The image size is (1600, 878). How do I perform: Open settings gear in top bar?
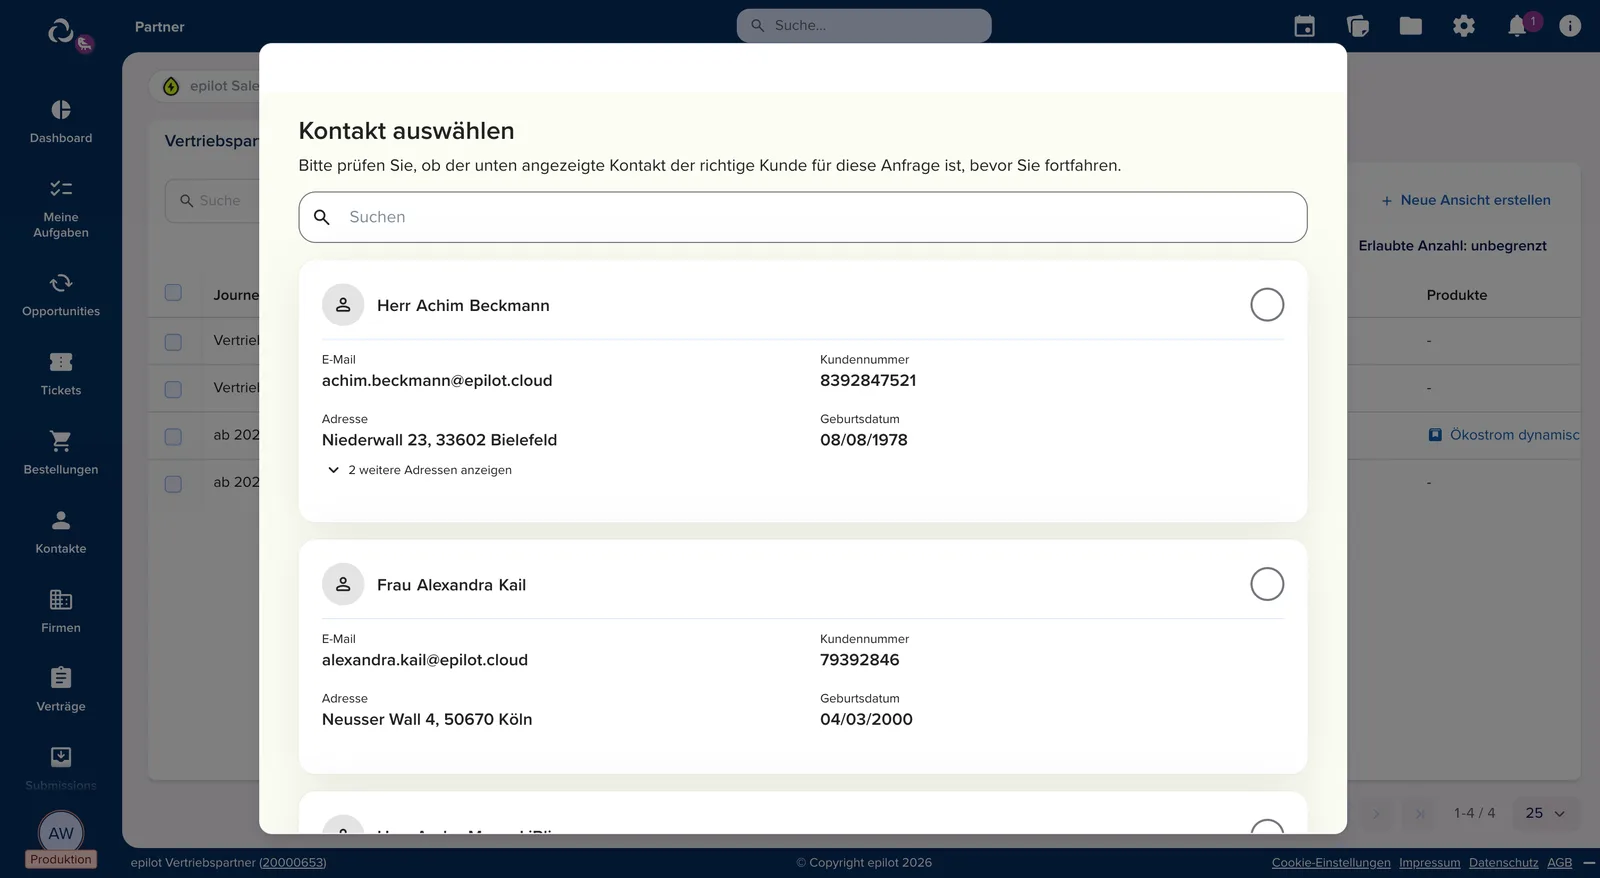[1464, 26]
